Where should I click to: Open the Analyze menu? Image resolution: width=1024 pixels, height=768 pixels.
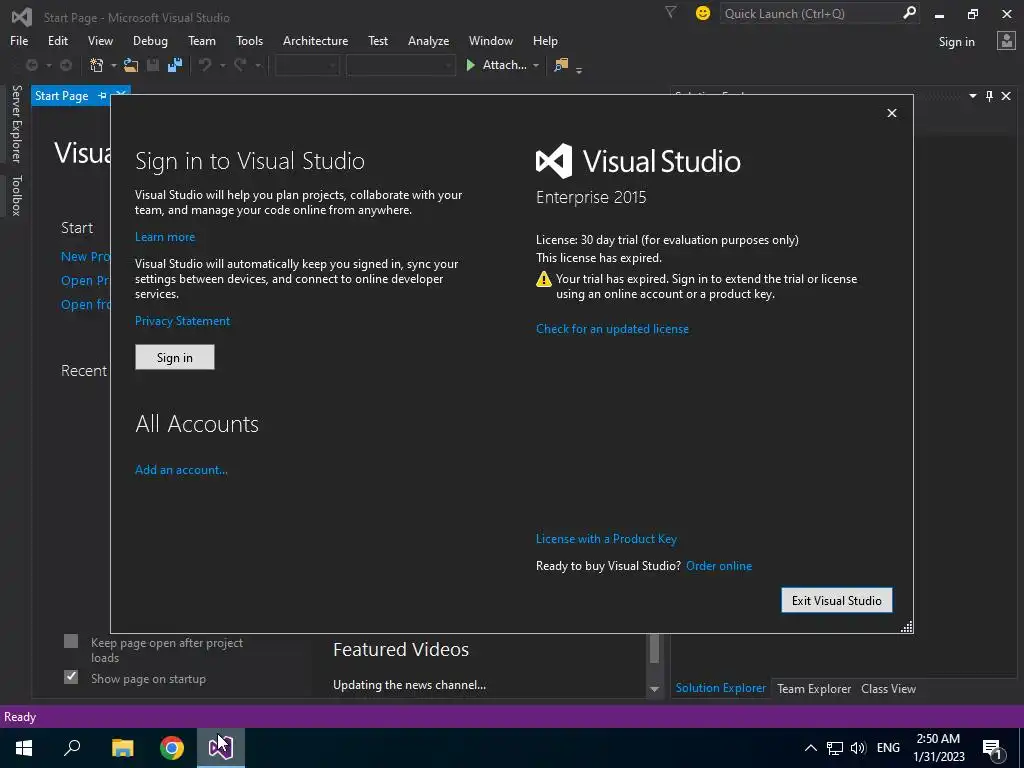pyautogui.click(x=428, y=40)
